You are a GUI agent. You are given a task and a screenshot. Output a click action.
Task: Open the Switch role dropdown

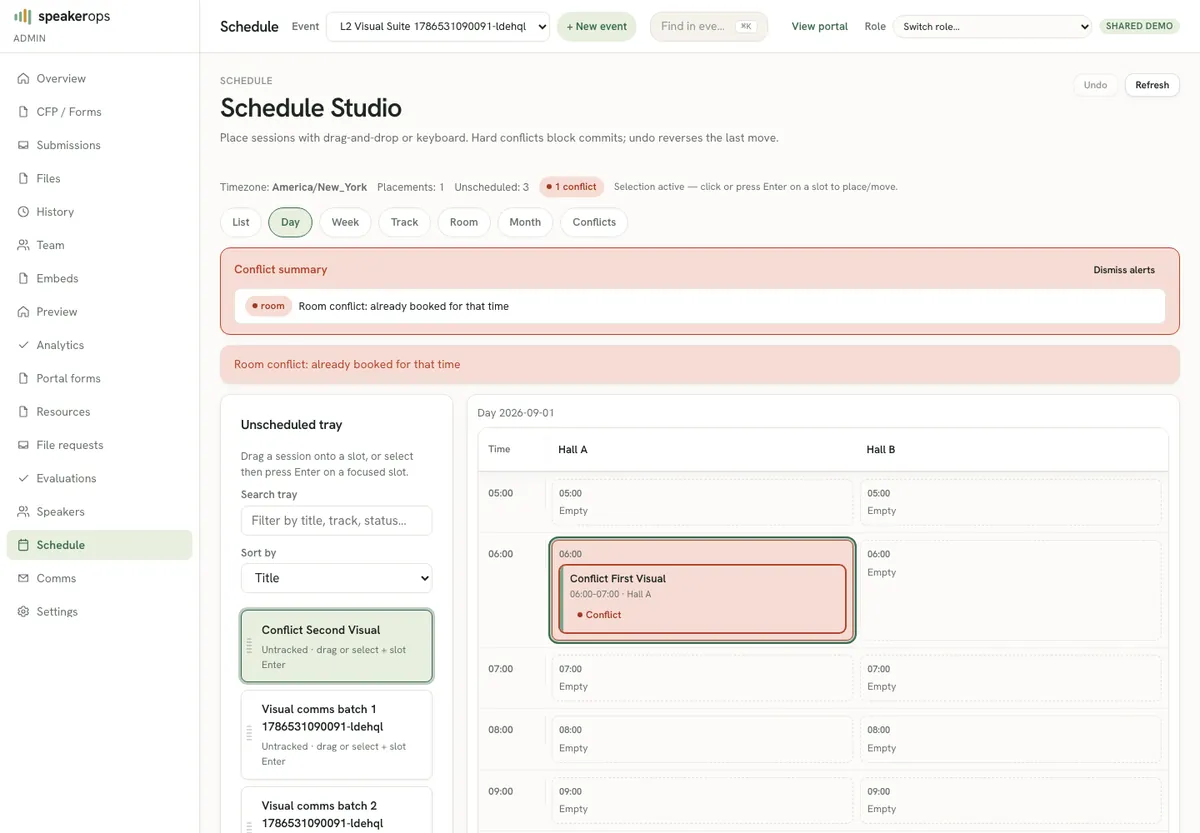point(992,26)
